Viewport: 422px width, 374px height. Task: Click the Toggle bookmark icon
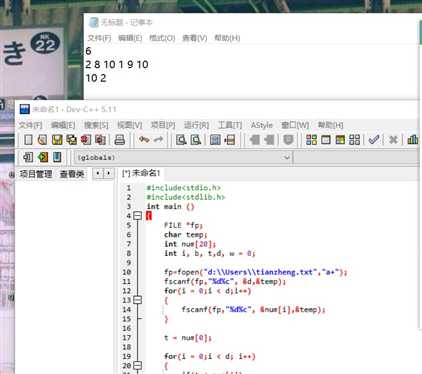pyautogui.click(x=43, y=157)
